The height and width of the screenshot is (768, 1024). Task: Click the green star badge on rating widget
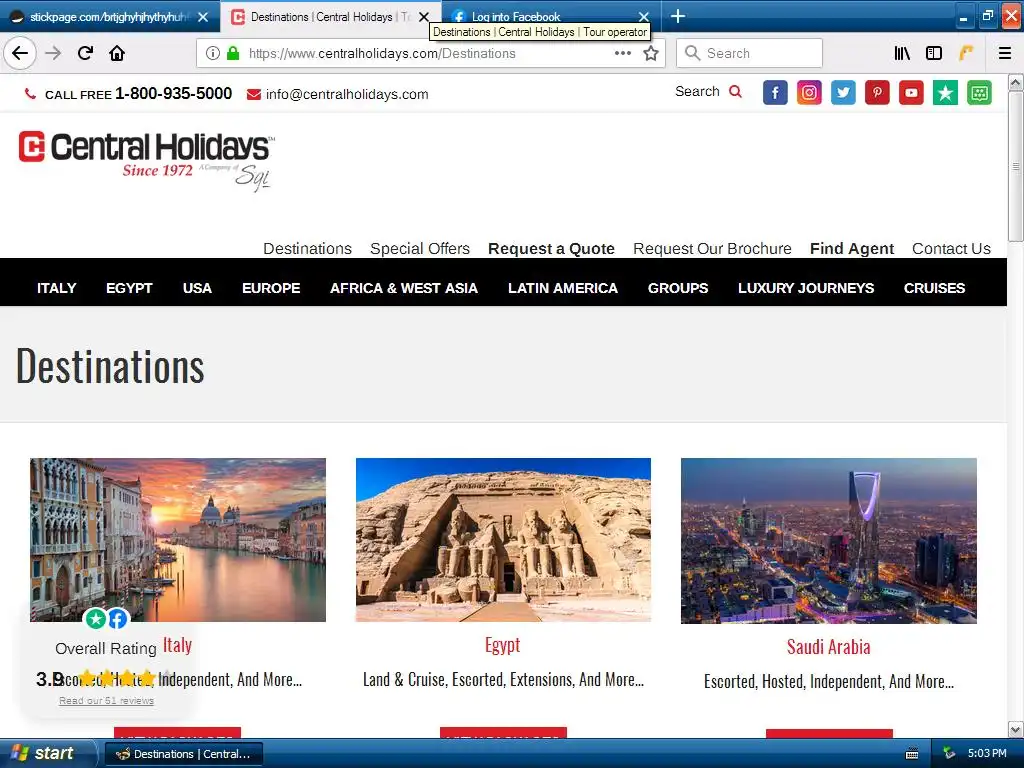tap(96, 618)
